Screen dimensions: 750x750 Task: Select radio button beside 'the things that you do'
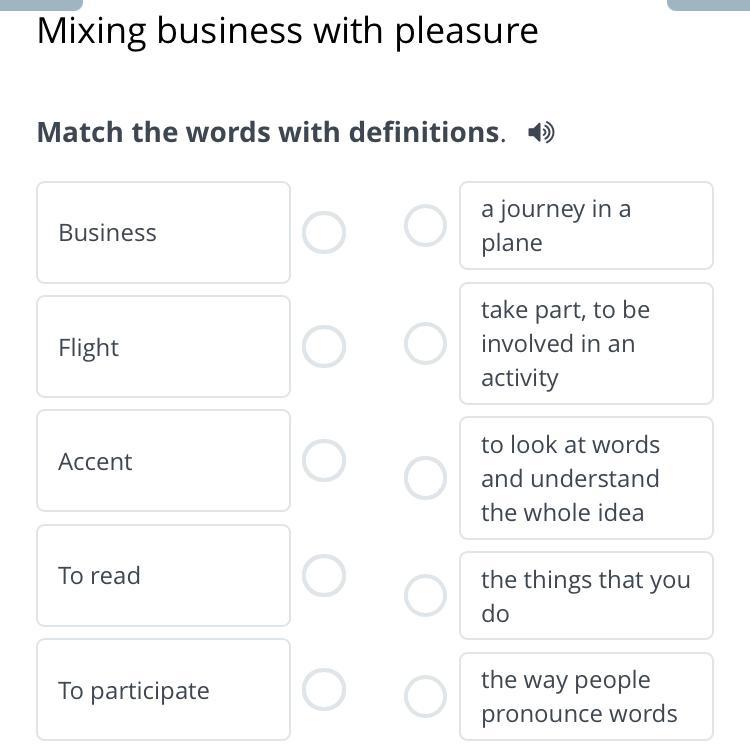(x=425, y=596)
